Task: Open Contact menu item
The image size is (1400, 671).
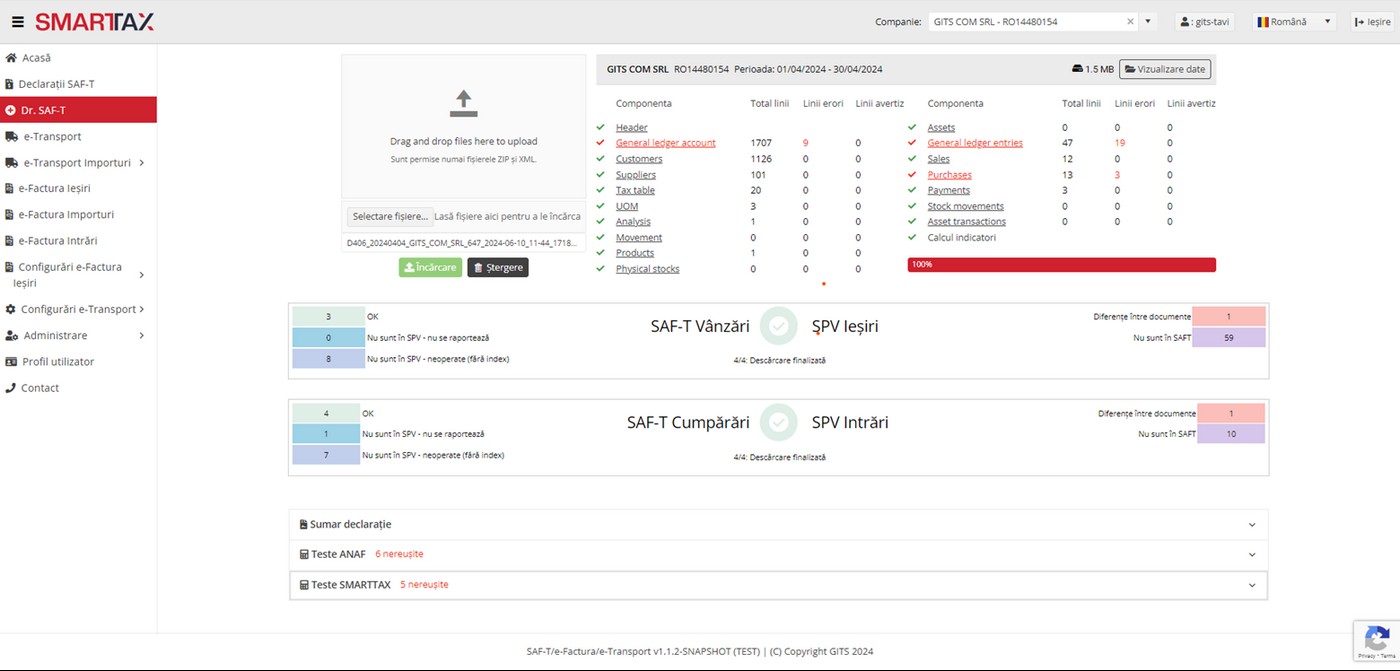Action: (x=78, y=387)
